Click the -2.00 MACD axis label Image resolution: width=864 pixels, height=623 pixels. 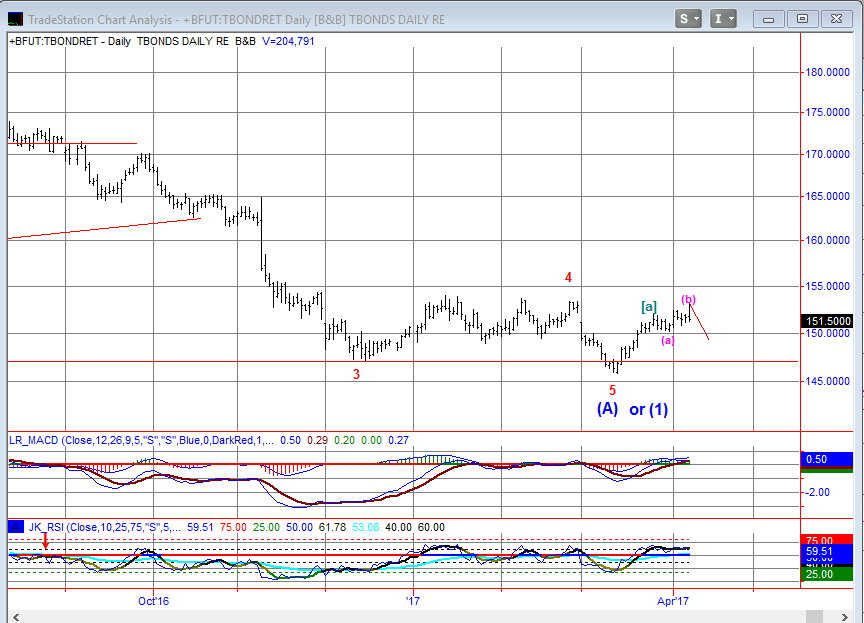pyautogui.click(x=817, y=492)
